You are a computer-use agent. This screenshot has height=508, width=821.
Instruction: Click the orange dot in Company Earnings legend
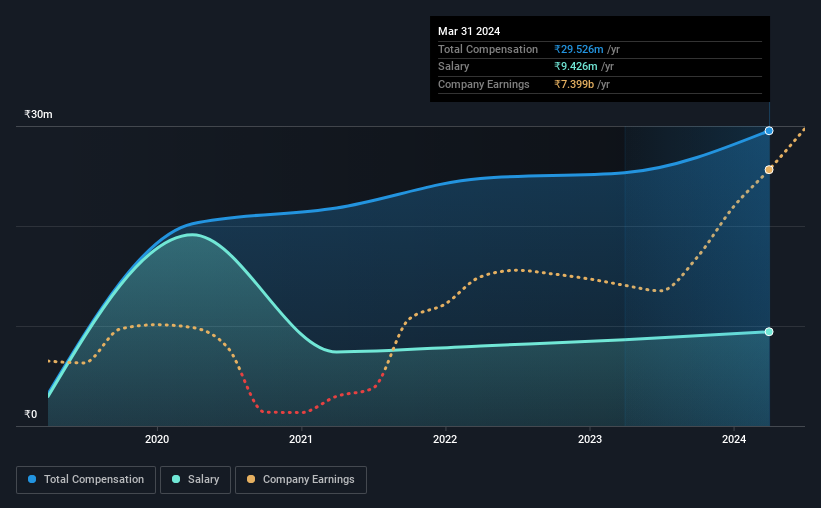click(251, 479)
